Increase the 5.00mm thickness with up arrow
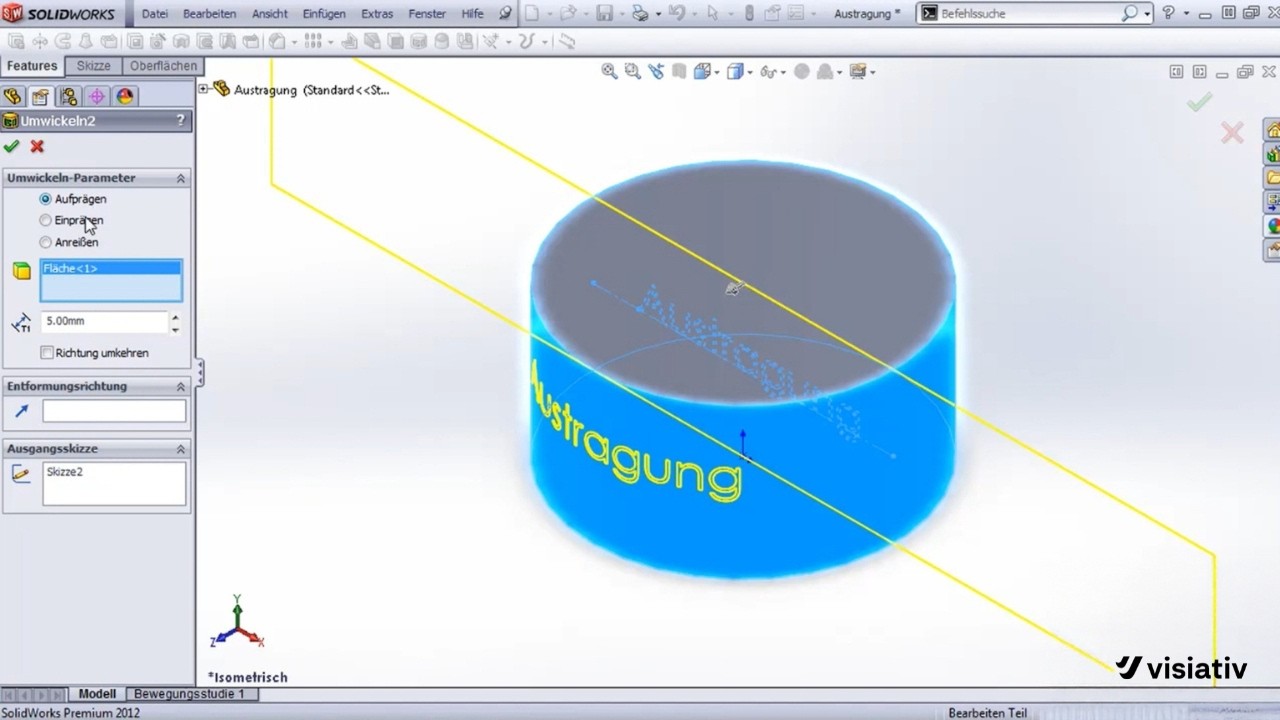The height and width of the screenshot is (720, 1280). point(175,316)
